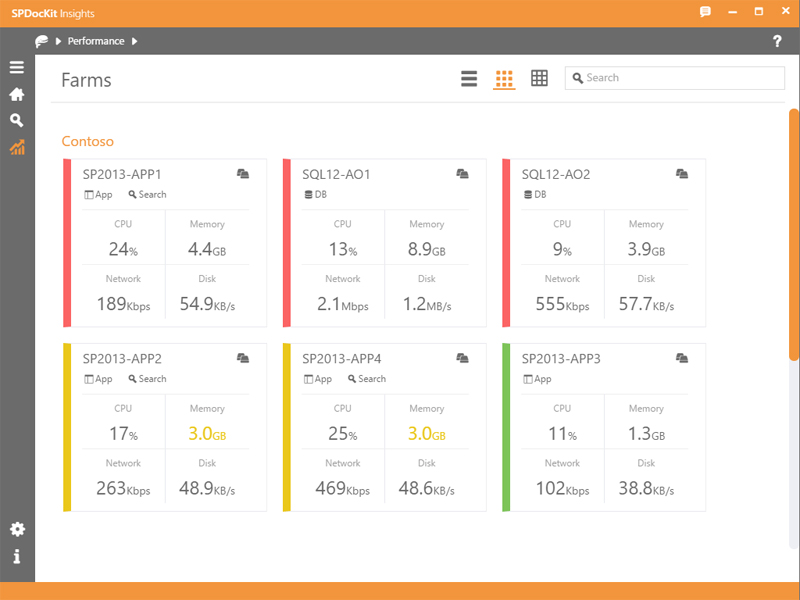Click Network value 555Kbps
This screenshot has height=600, width=800.
point(562,304)
